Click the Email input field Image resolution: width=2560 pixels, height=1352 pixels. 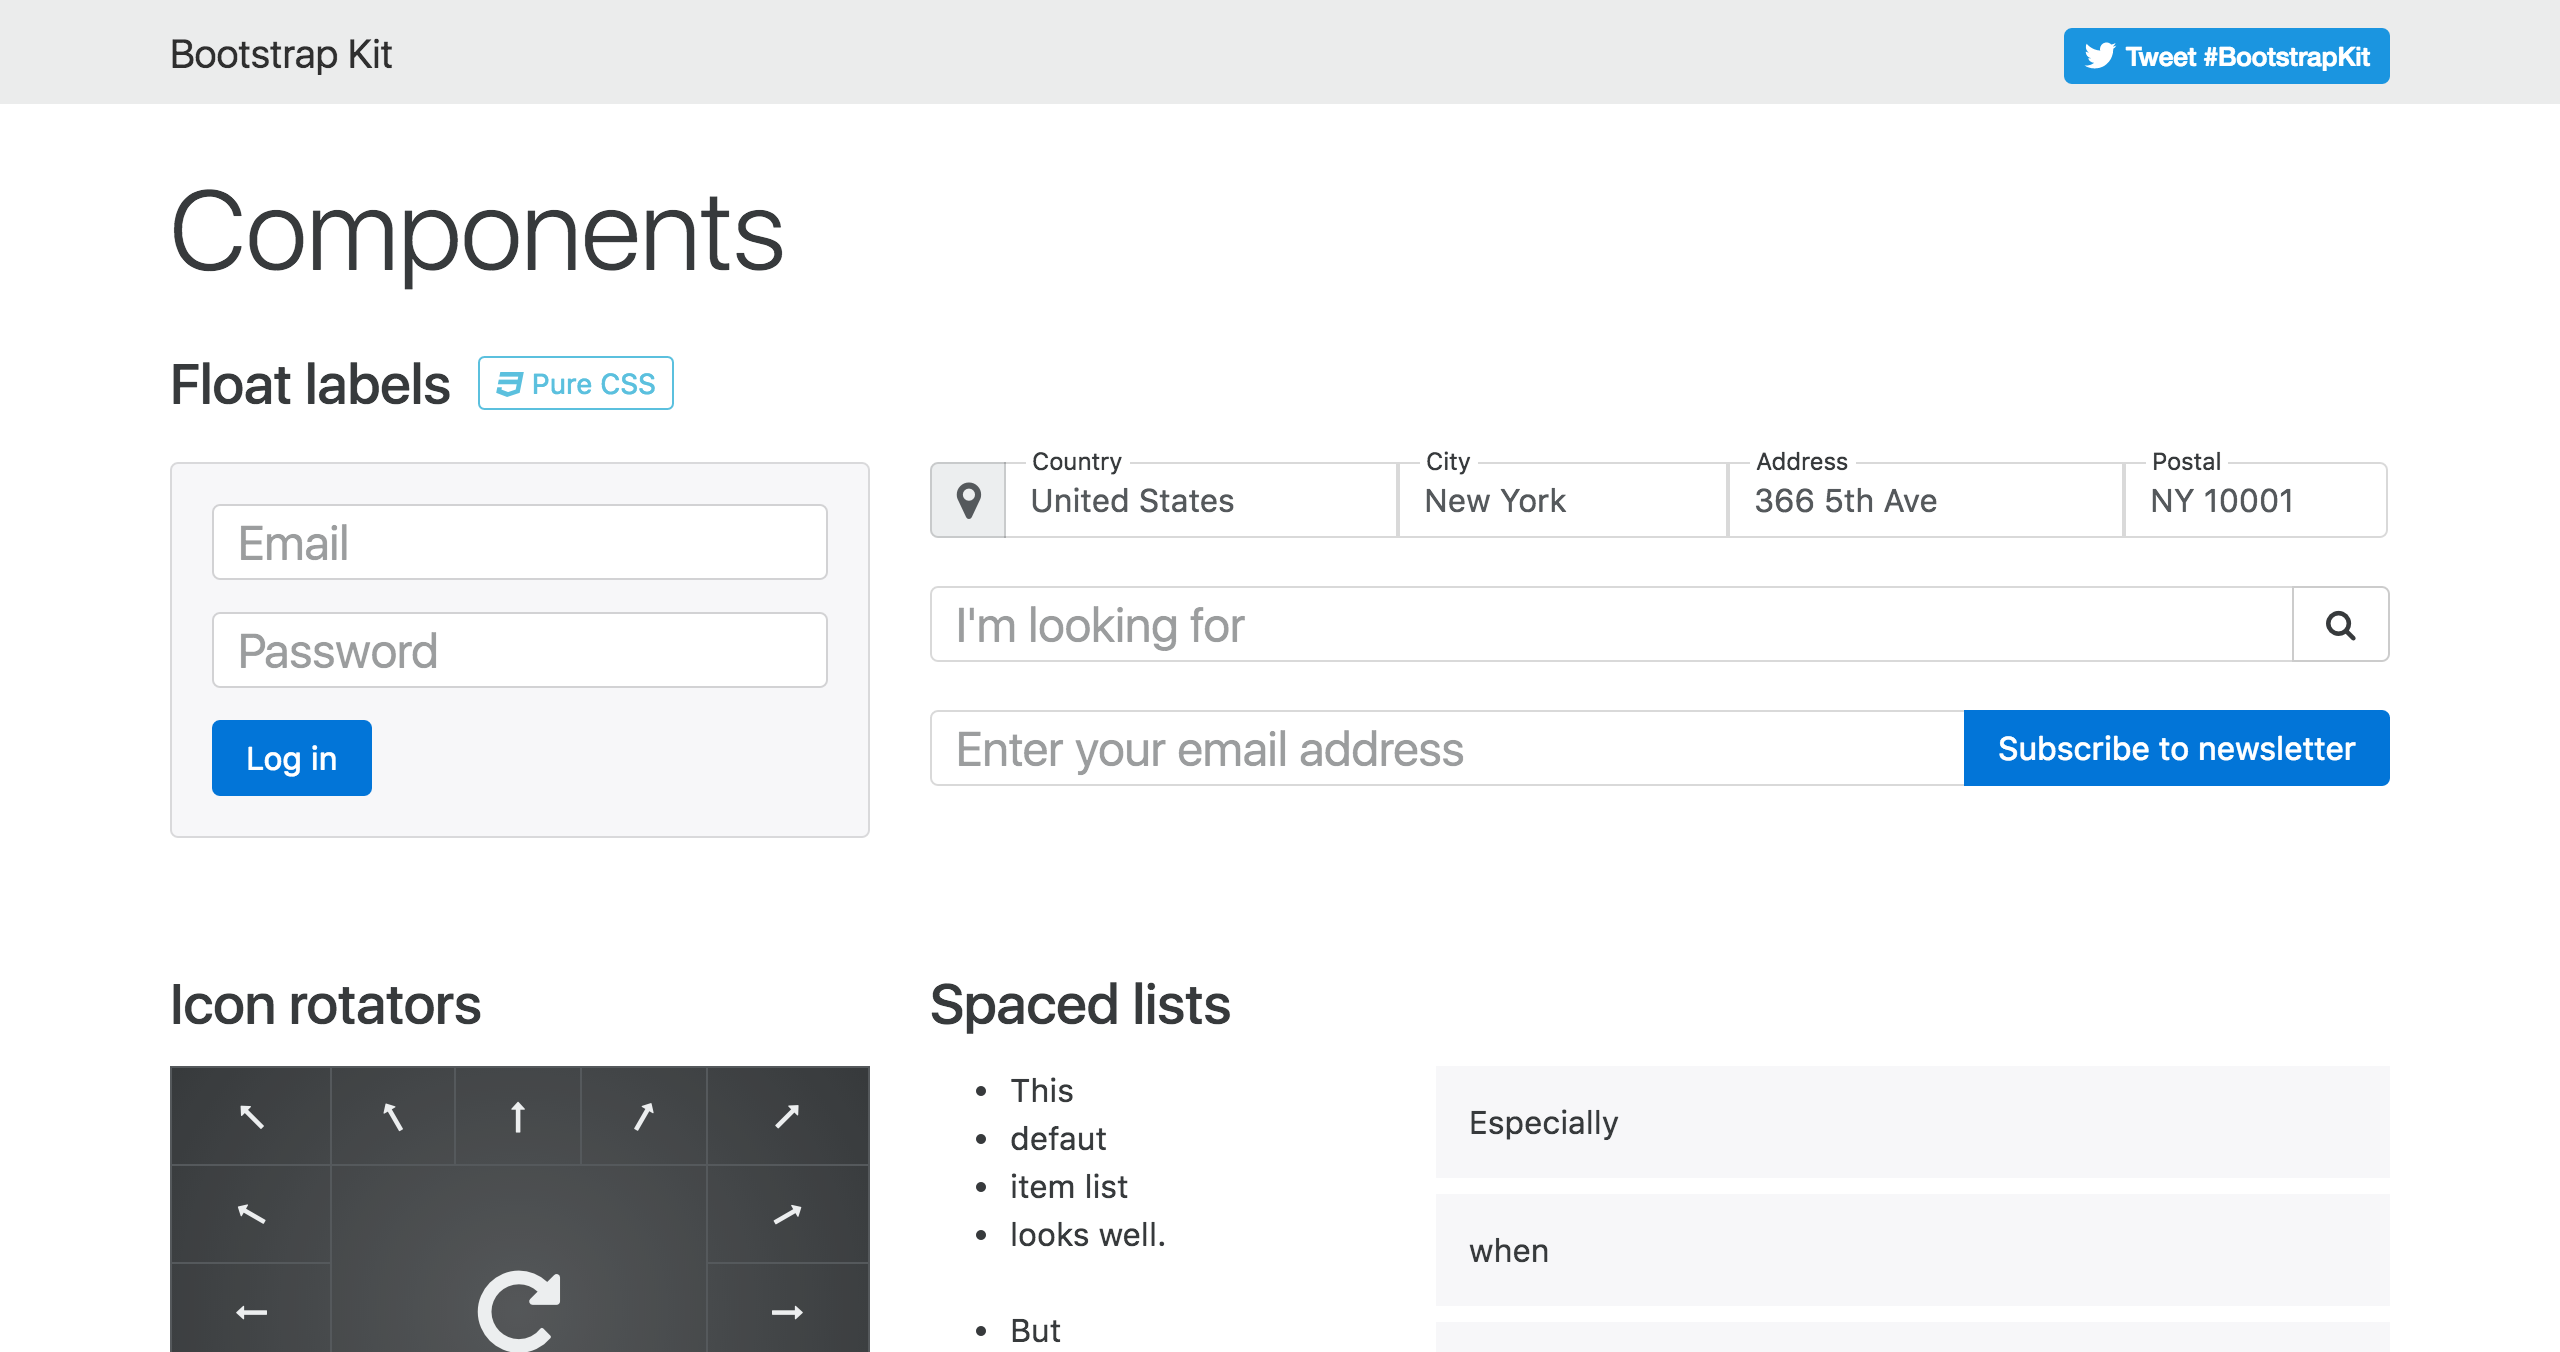(x=518, y=541)
